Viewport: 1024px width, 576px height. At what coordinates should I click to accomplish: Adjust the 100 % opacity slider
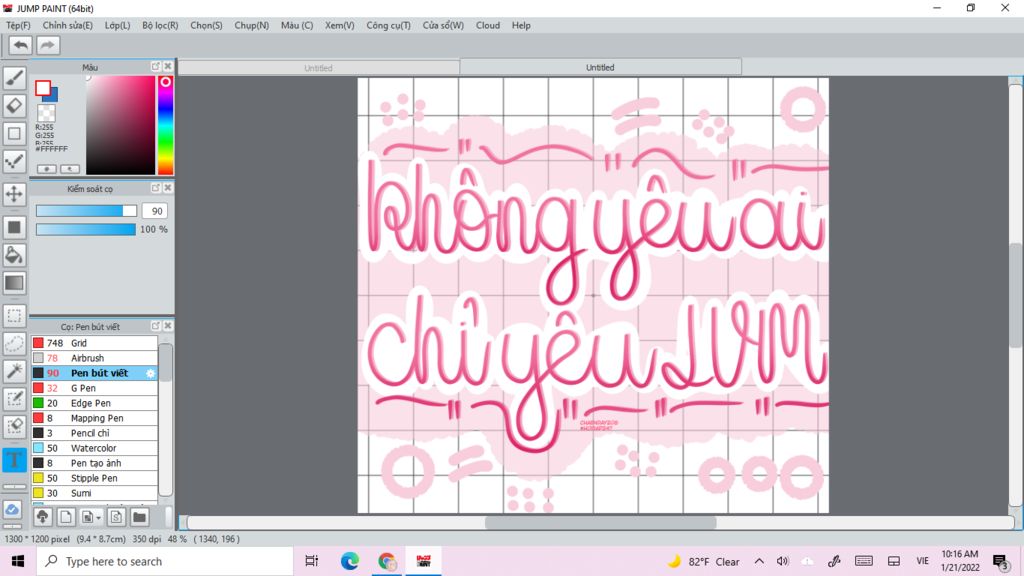[86, 229]
